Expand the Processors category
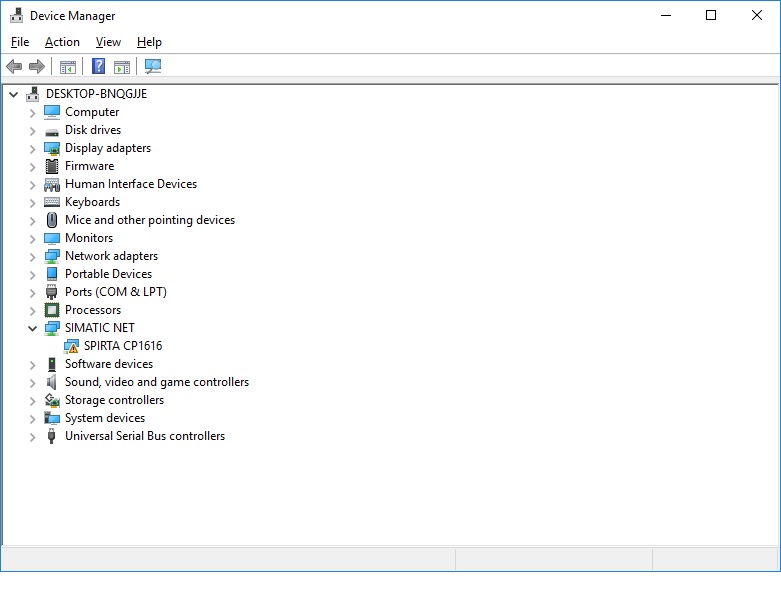 click(x=32, y=311)
